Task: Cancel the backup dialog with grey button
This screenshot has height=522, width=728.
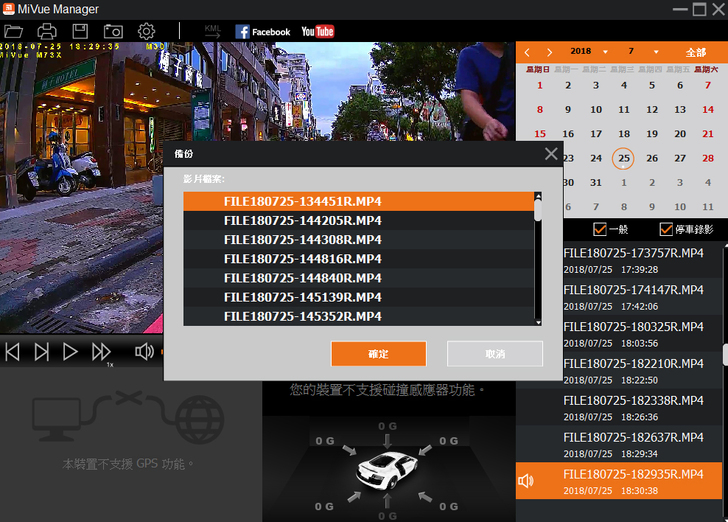Action: tap(495, 354)
